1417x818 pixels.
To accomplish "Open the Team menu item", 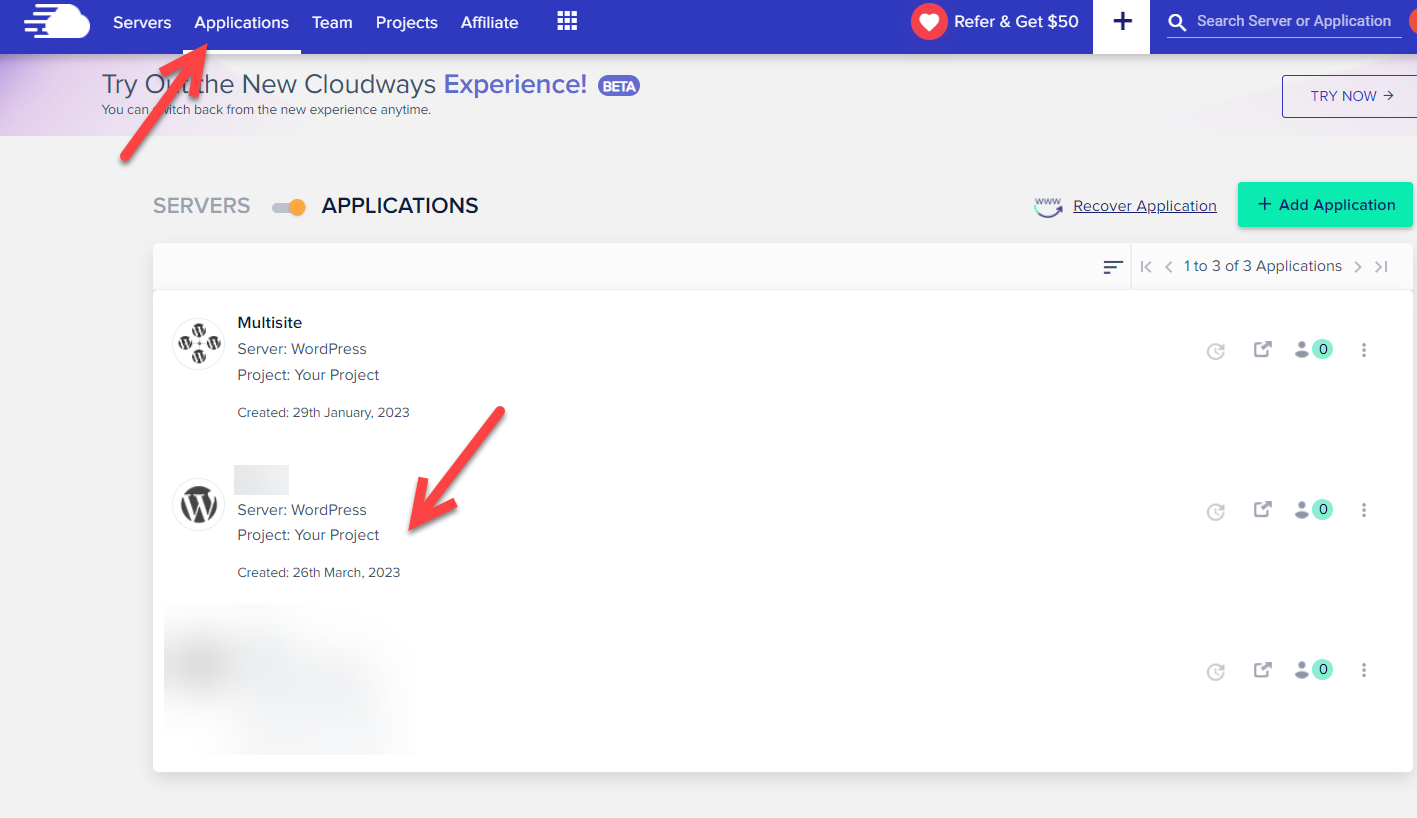I will [x=332, y=22].
